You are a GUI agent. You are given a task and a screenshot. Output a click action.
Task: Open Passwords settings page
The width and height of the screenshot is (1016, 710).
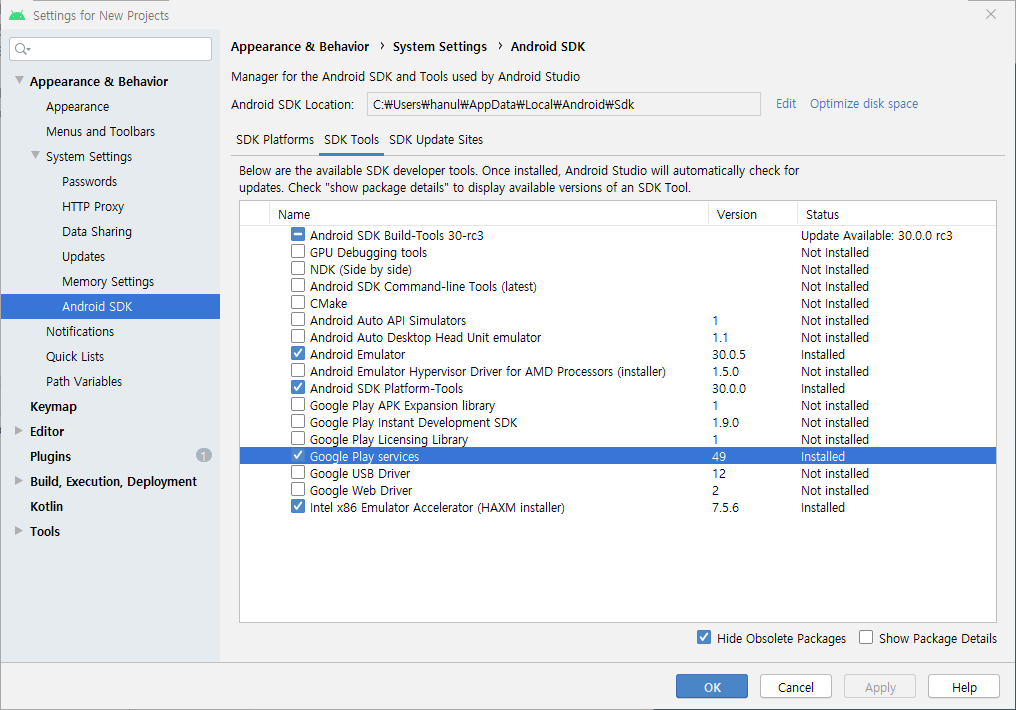(89, 181)
